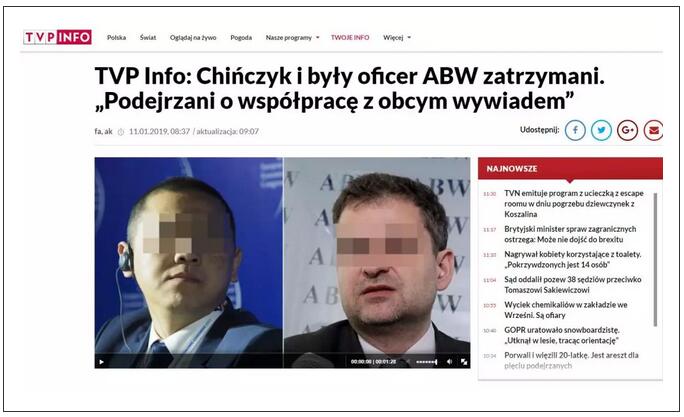Click the Najnowsze list scrollbar

click(x=655, y=260)
